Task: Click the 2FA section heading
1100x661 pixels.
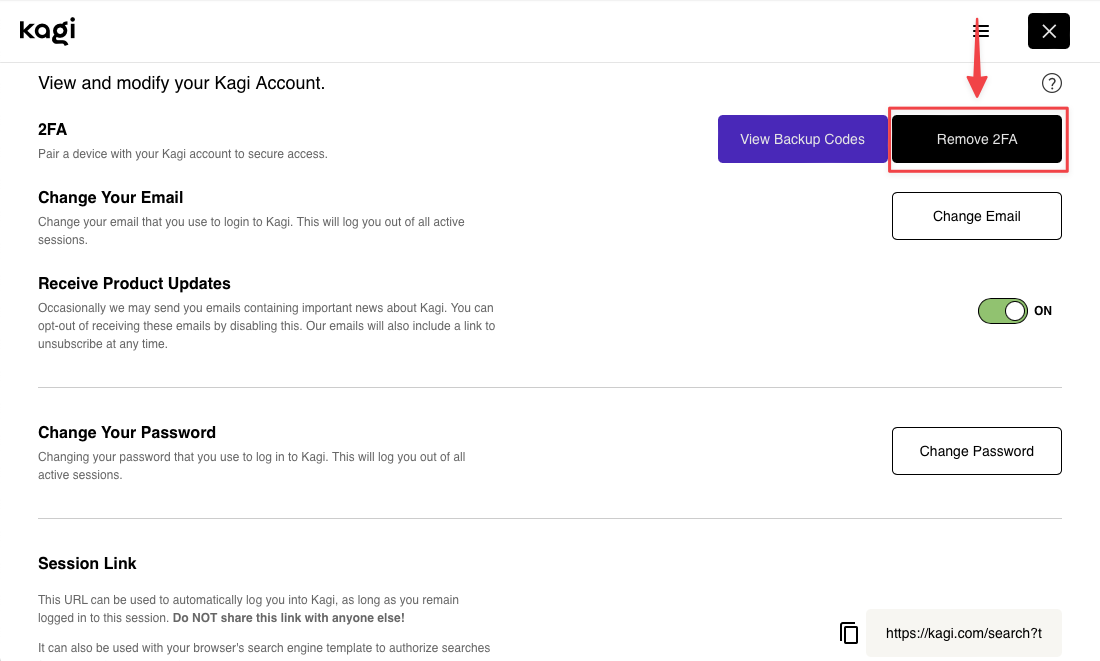Action: tap(51, 129)
